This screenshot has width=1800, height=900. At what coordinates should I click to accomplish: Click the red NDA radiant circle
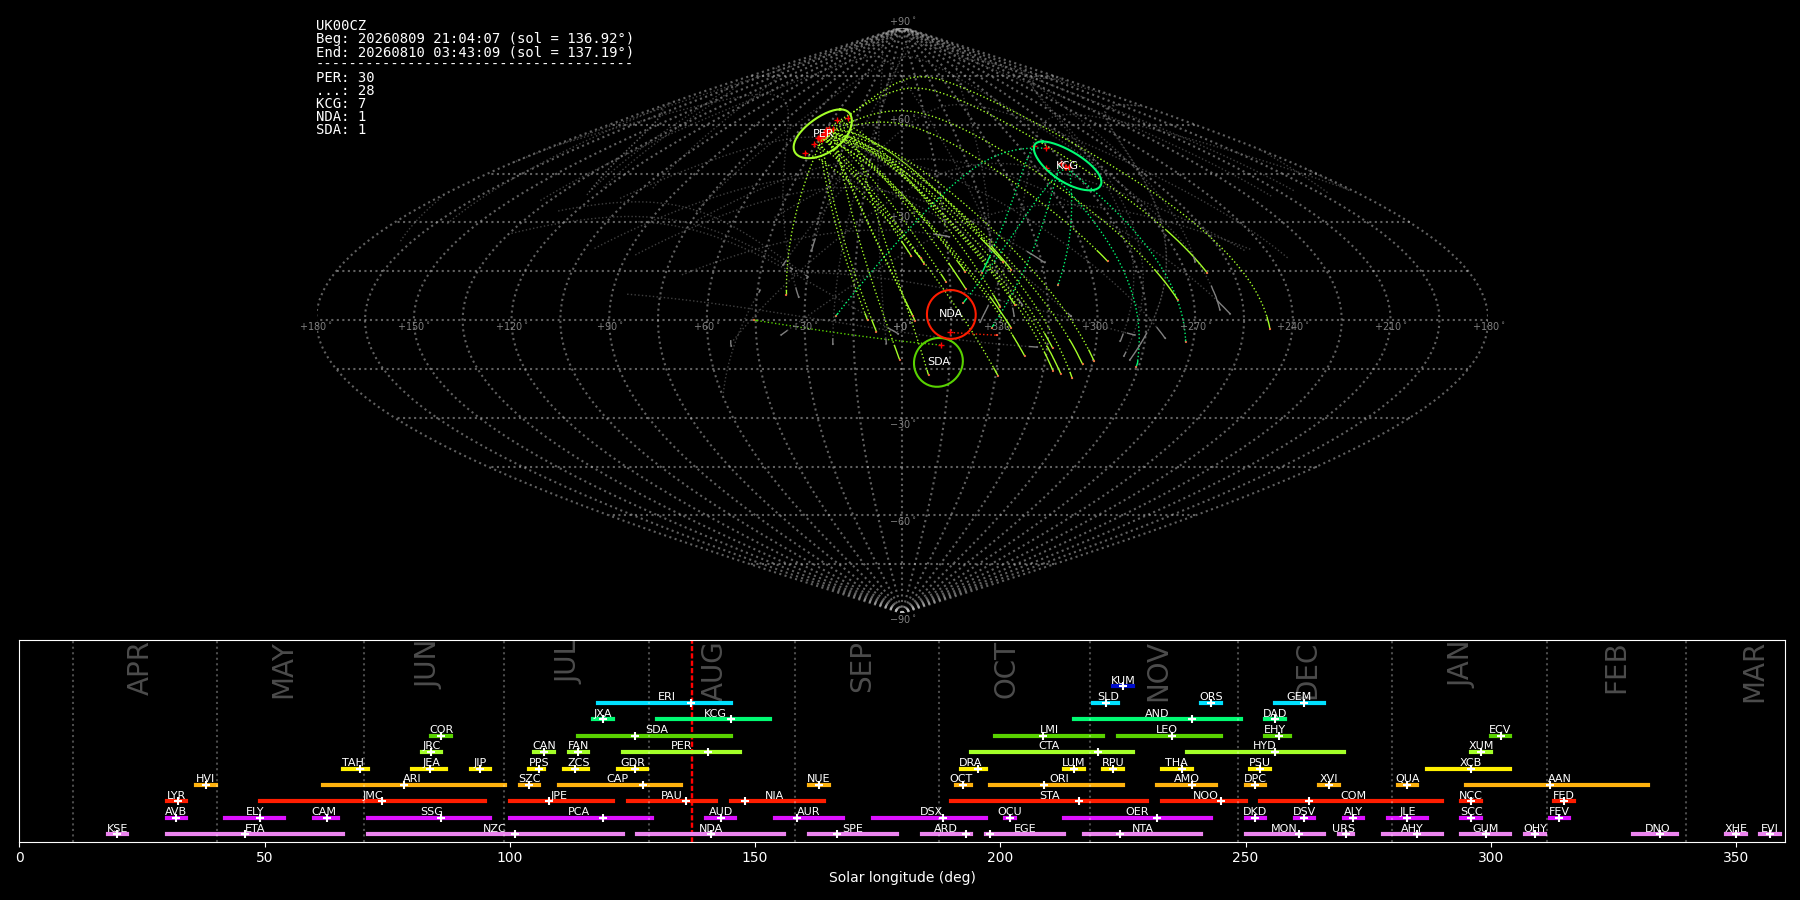coord(951,314)
